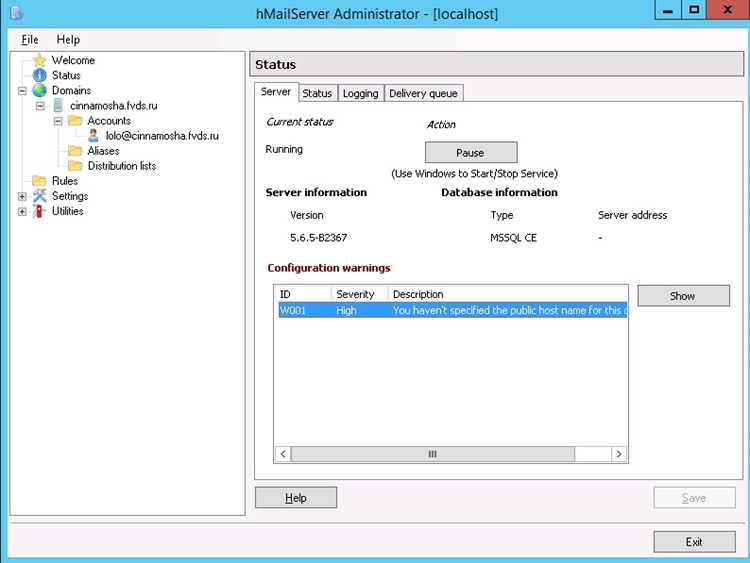Collapse the Domains tree node
This screenshot has height=563, width=750.
point(22,90)
